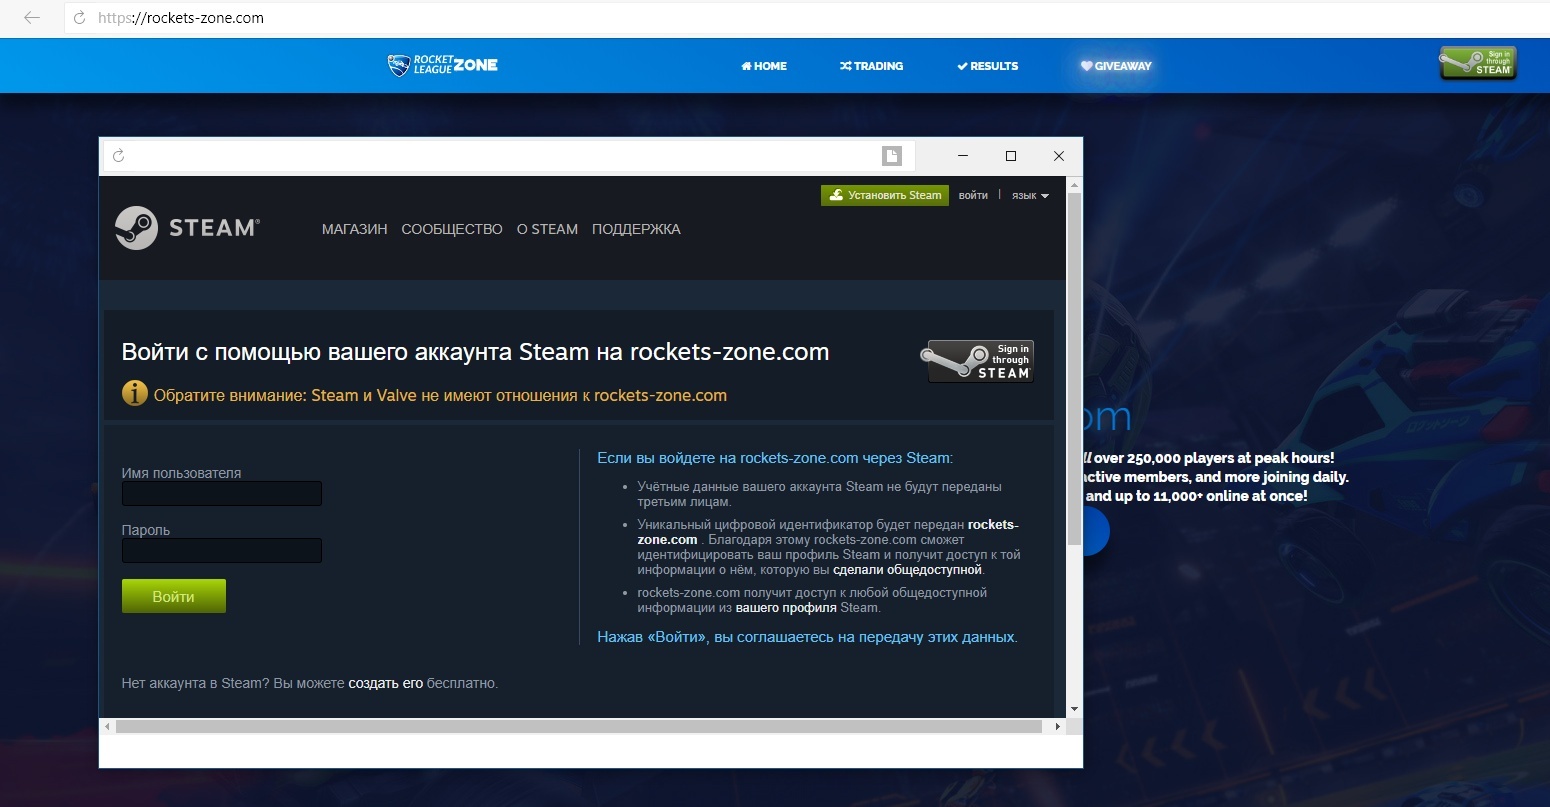Image resolution: width=1550 pixels, height=807 pixels.
Task: Open the СООБЩЕСТВО menu
Action: (452, 229)
